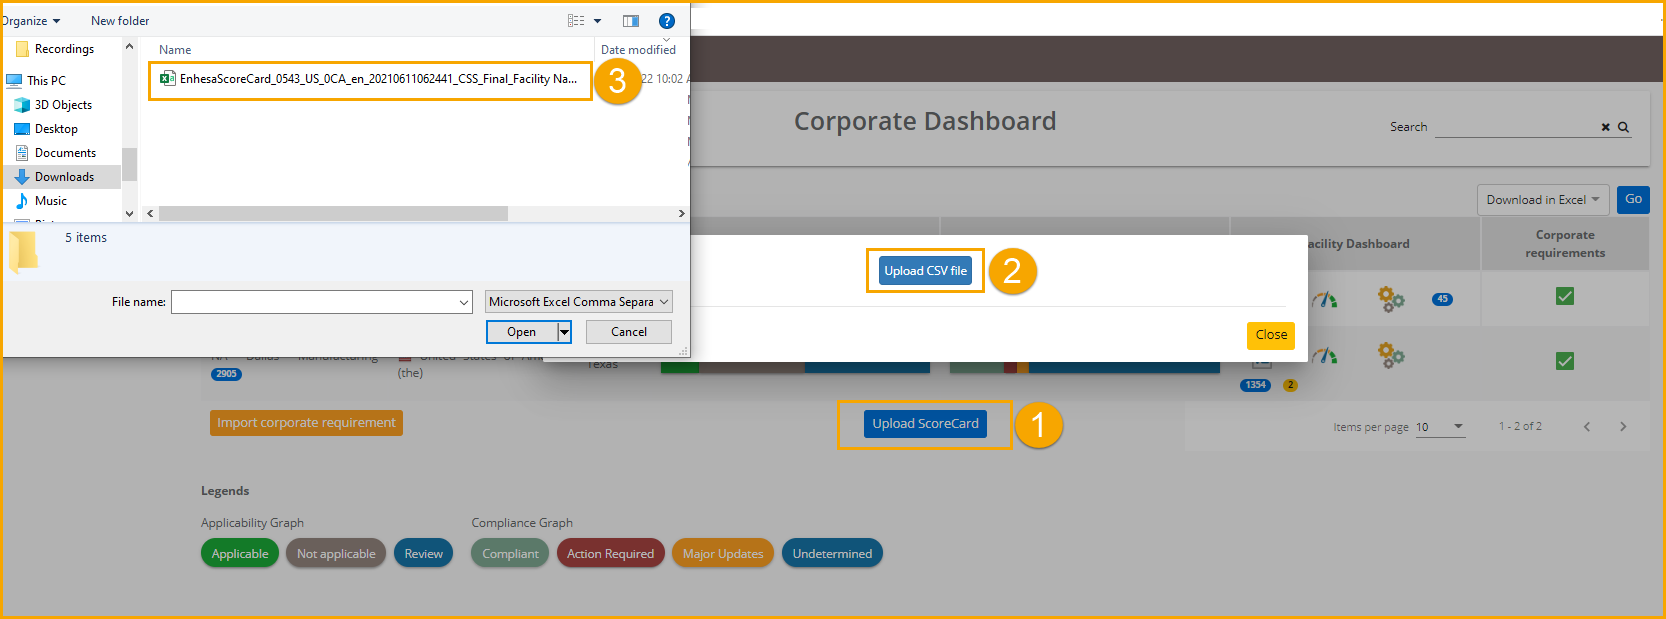The height and width of the screenshot is (619, 1666).
Task: Click the search magnifier icon
Action: [1623, 127]
